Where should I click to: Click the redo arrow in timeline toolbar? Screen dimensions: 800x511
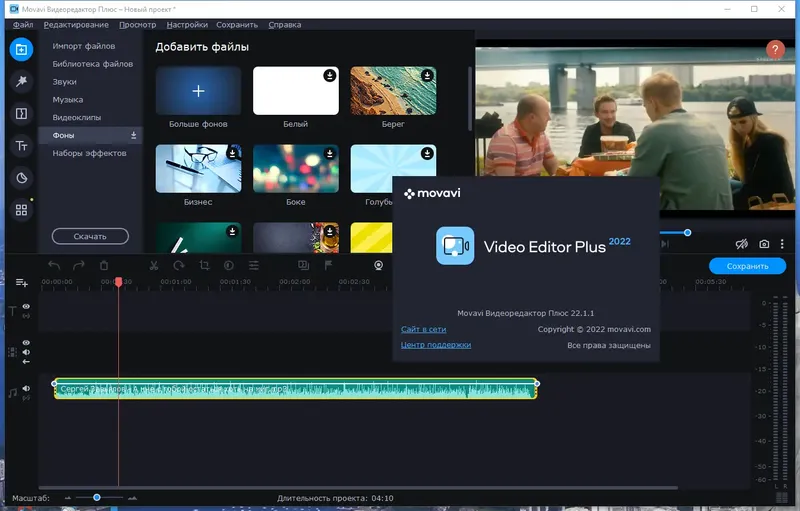click(79, 265)
